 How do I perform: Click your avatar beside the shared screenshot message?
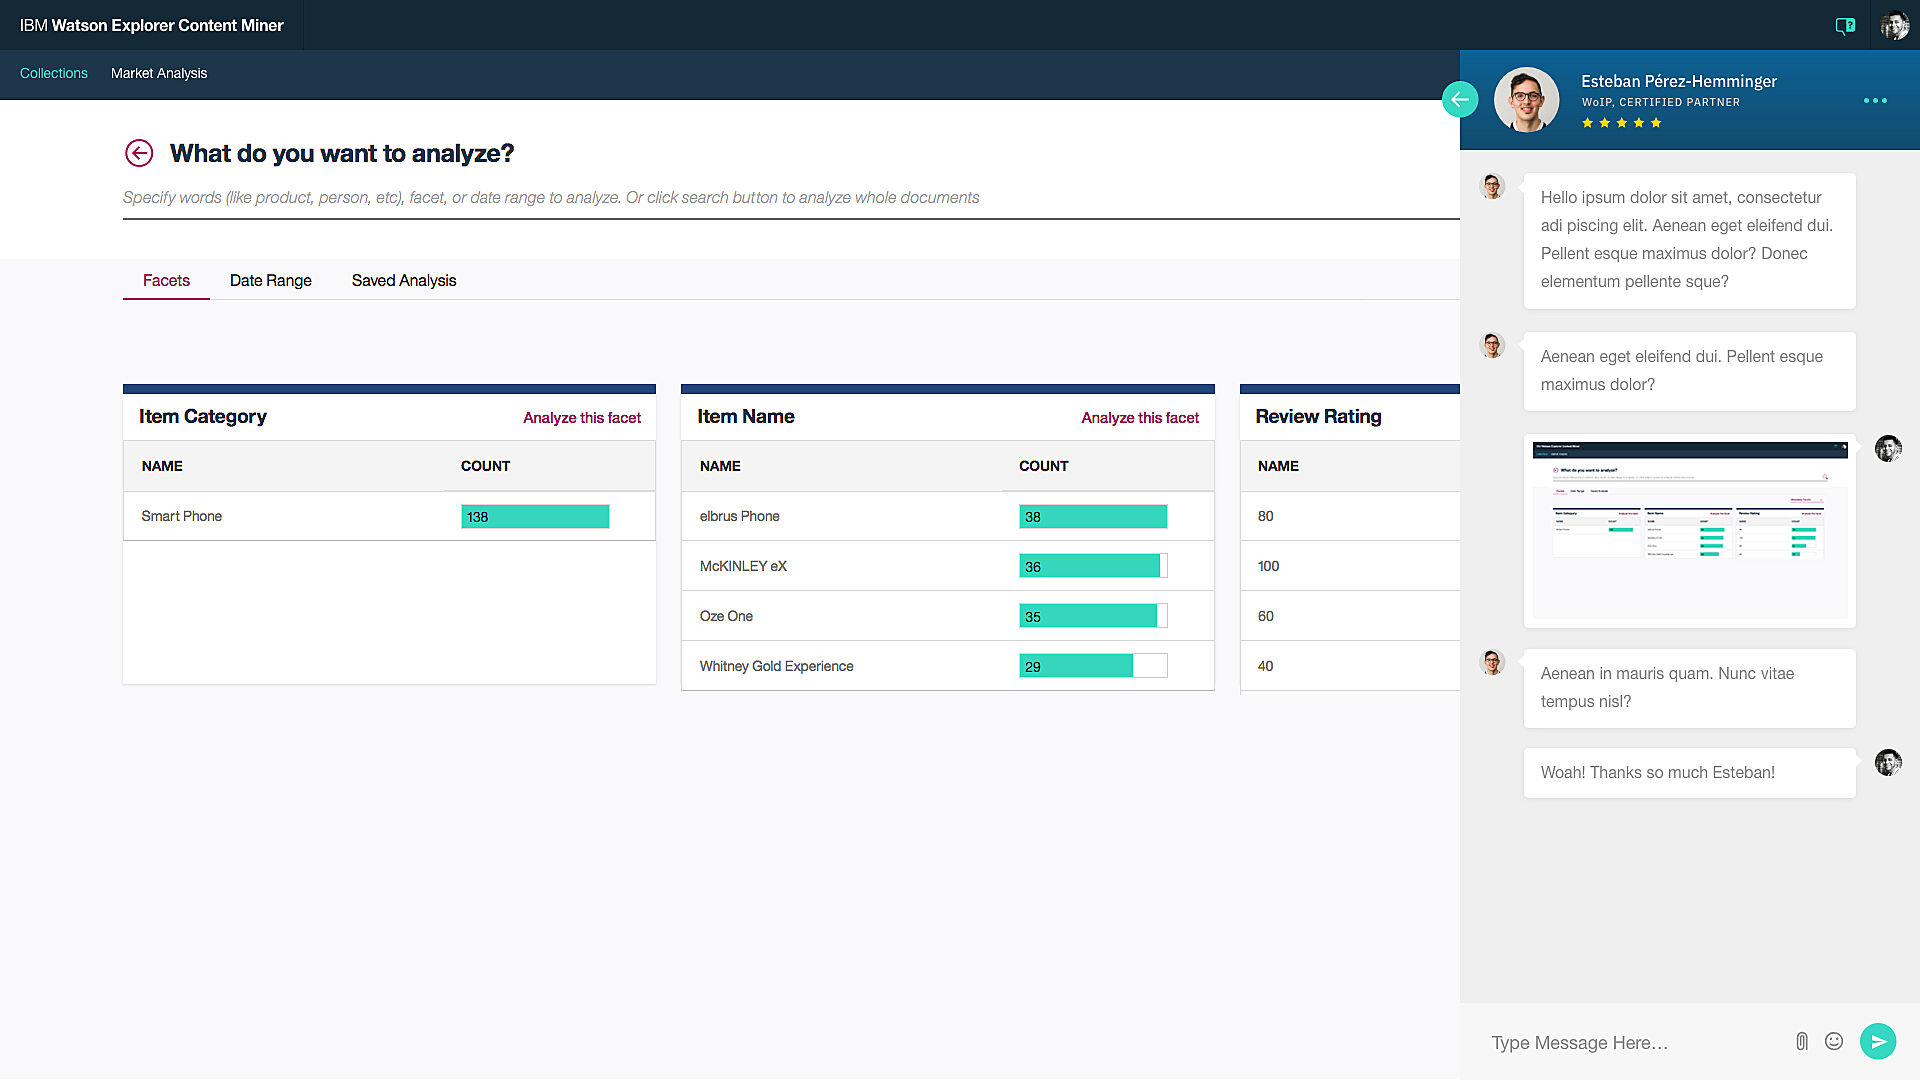(1888, 448)
